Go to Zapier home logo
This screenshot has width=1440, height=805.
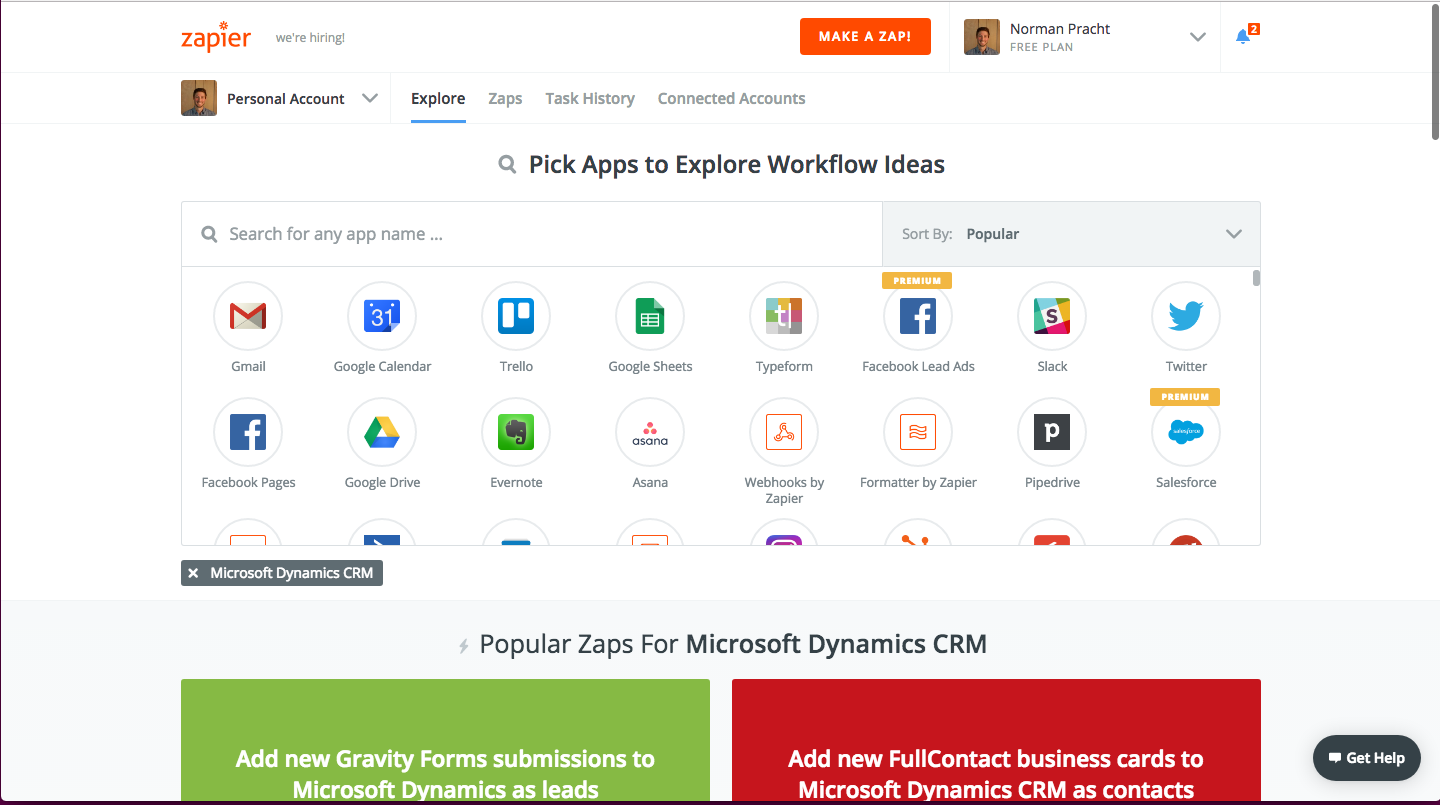point(216,36)
